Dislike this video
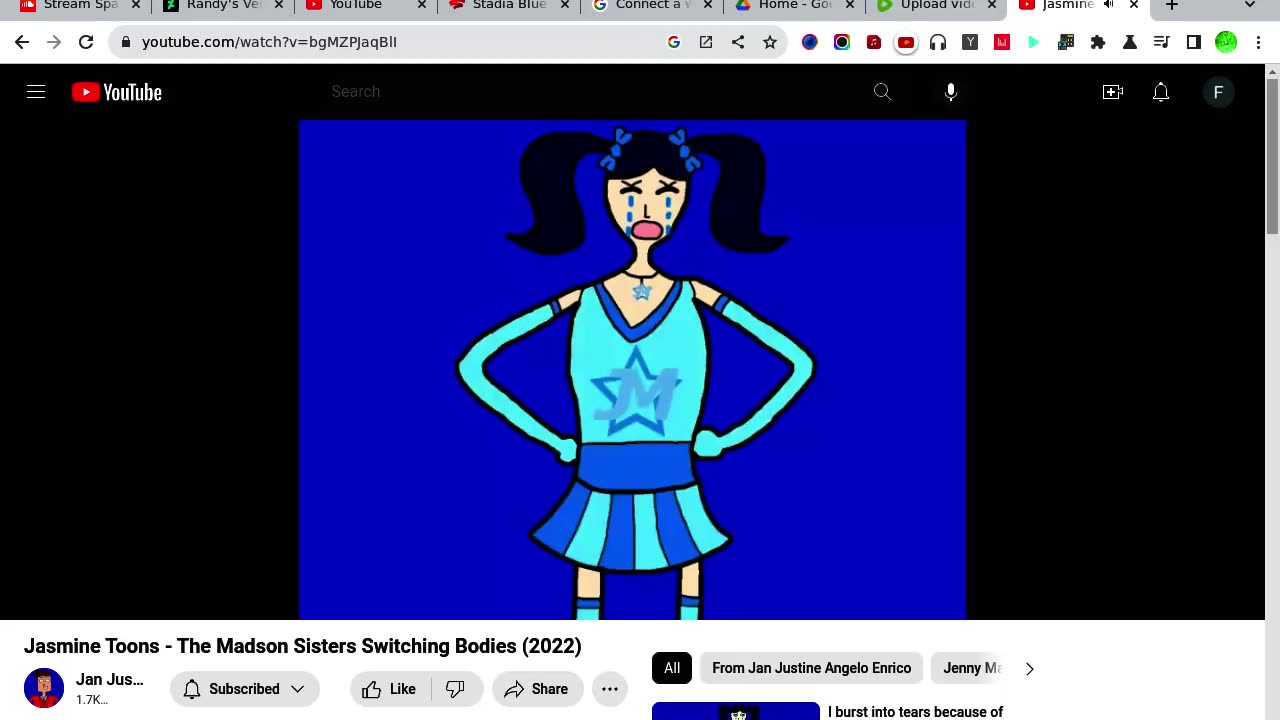Screen dimensions: 1280x720 pos(456,689)
